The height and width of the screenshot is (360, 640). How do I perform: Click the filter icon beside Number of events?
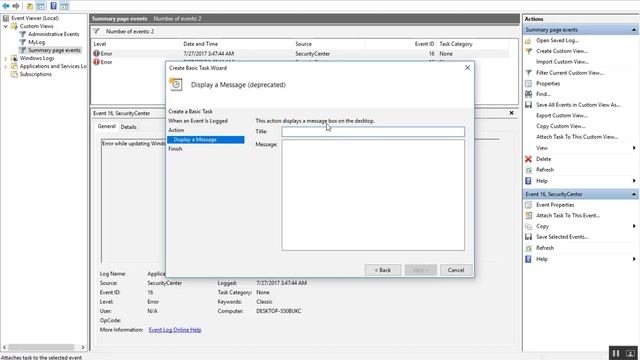[96, 31]
